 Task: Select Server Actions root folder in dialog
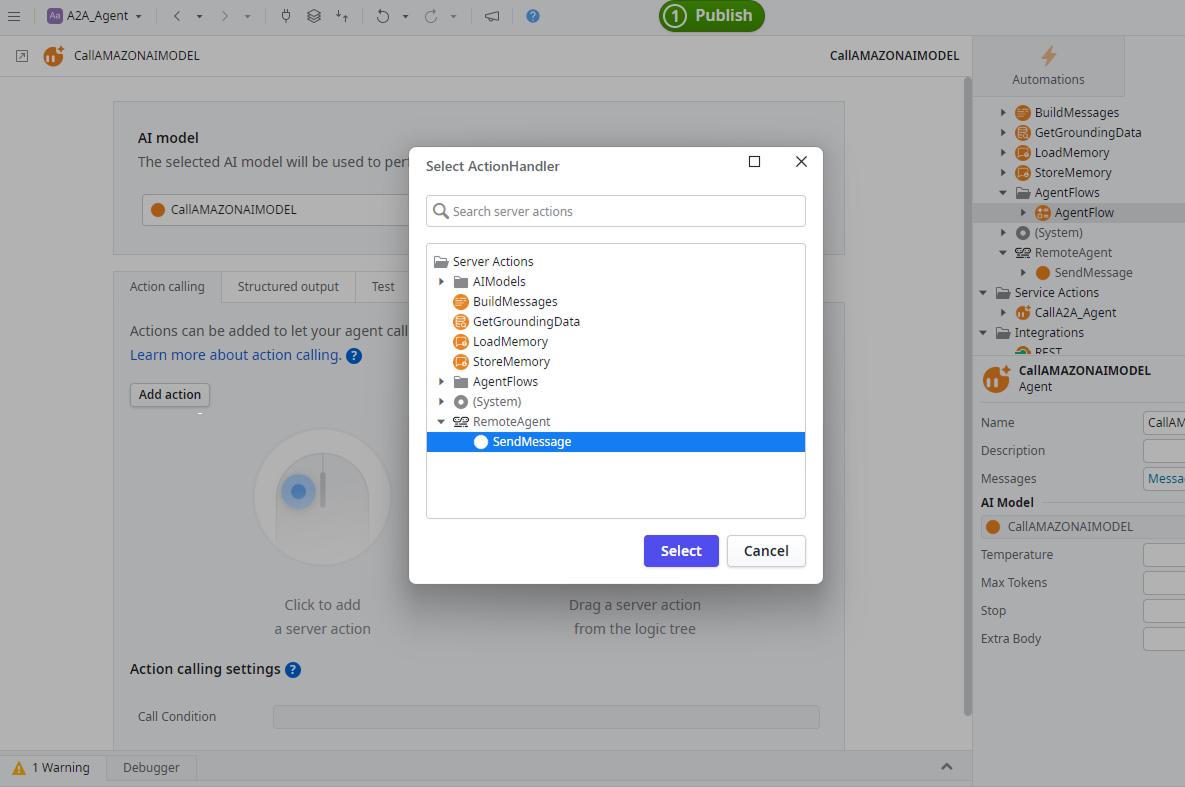(x=493, y=262)
